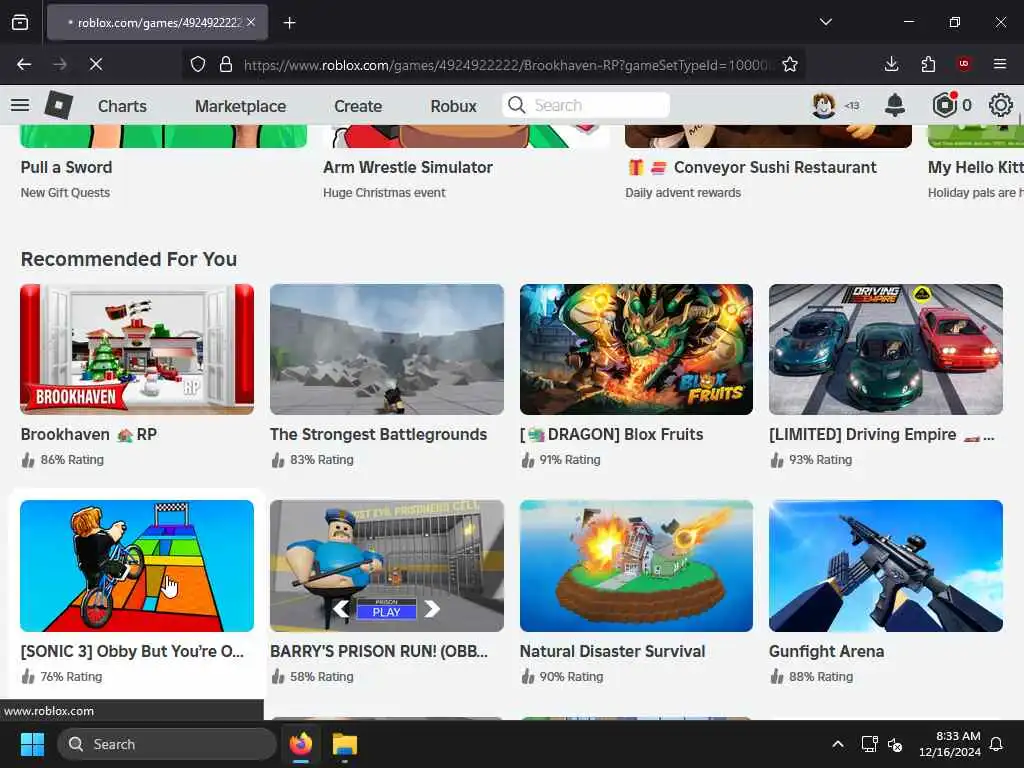Screen dimensions: 1024x768
Task: Open Arm Wrestle Simulator title
Action: coord(408,167)
